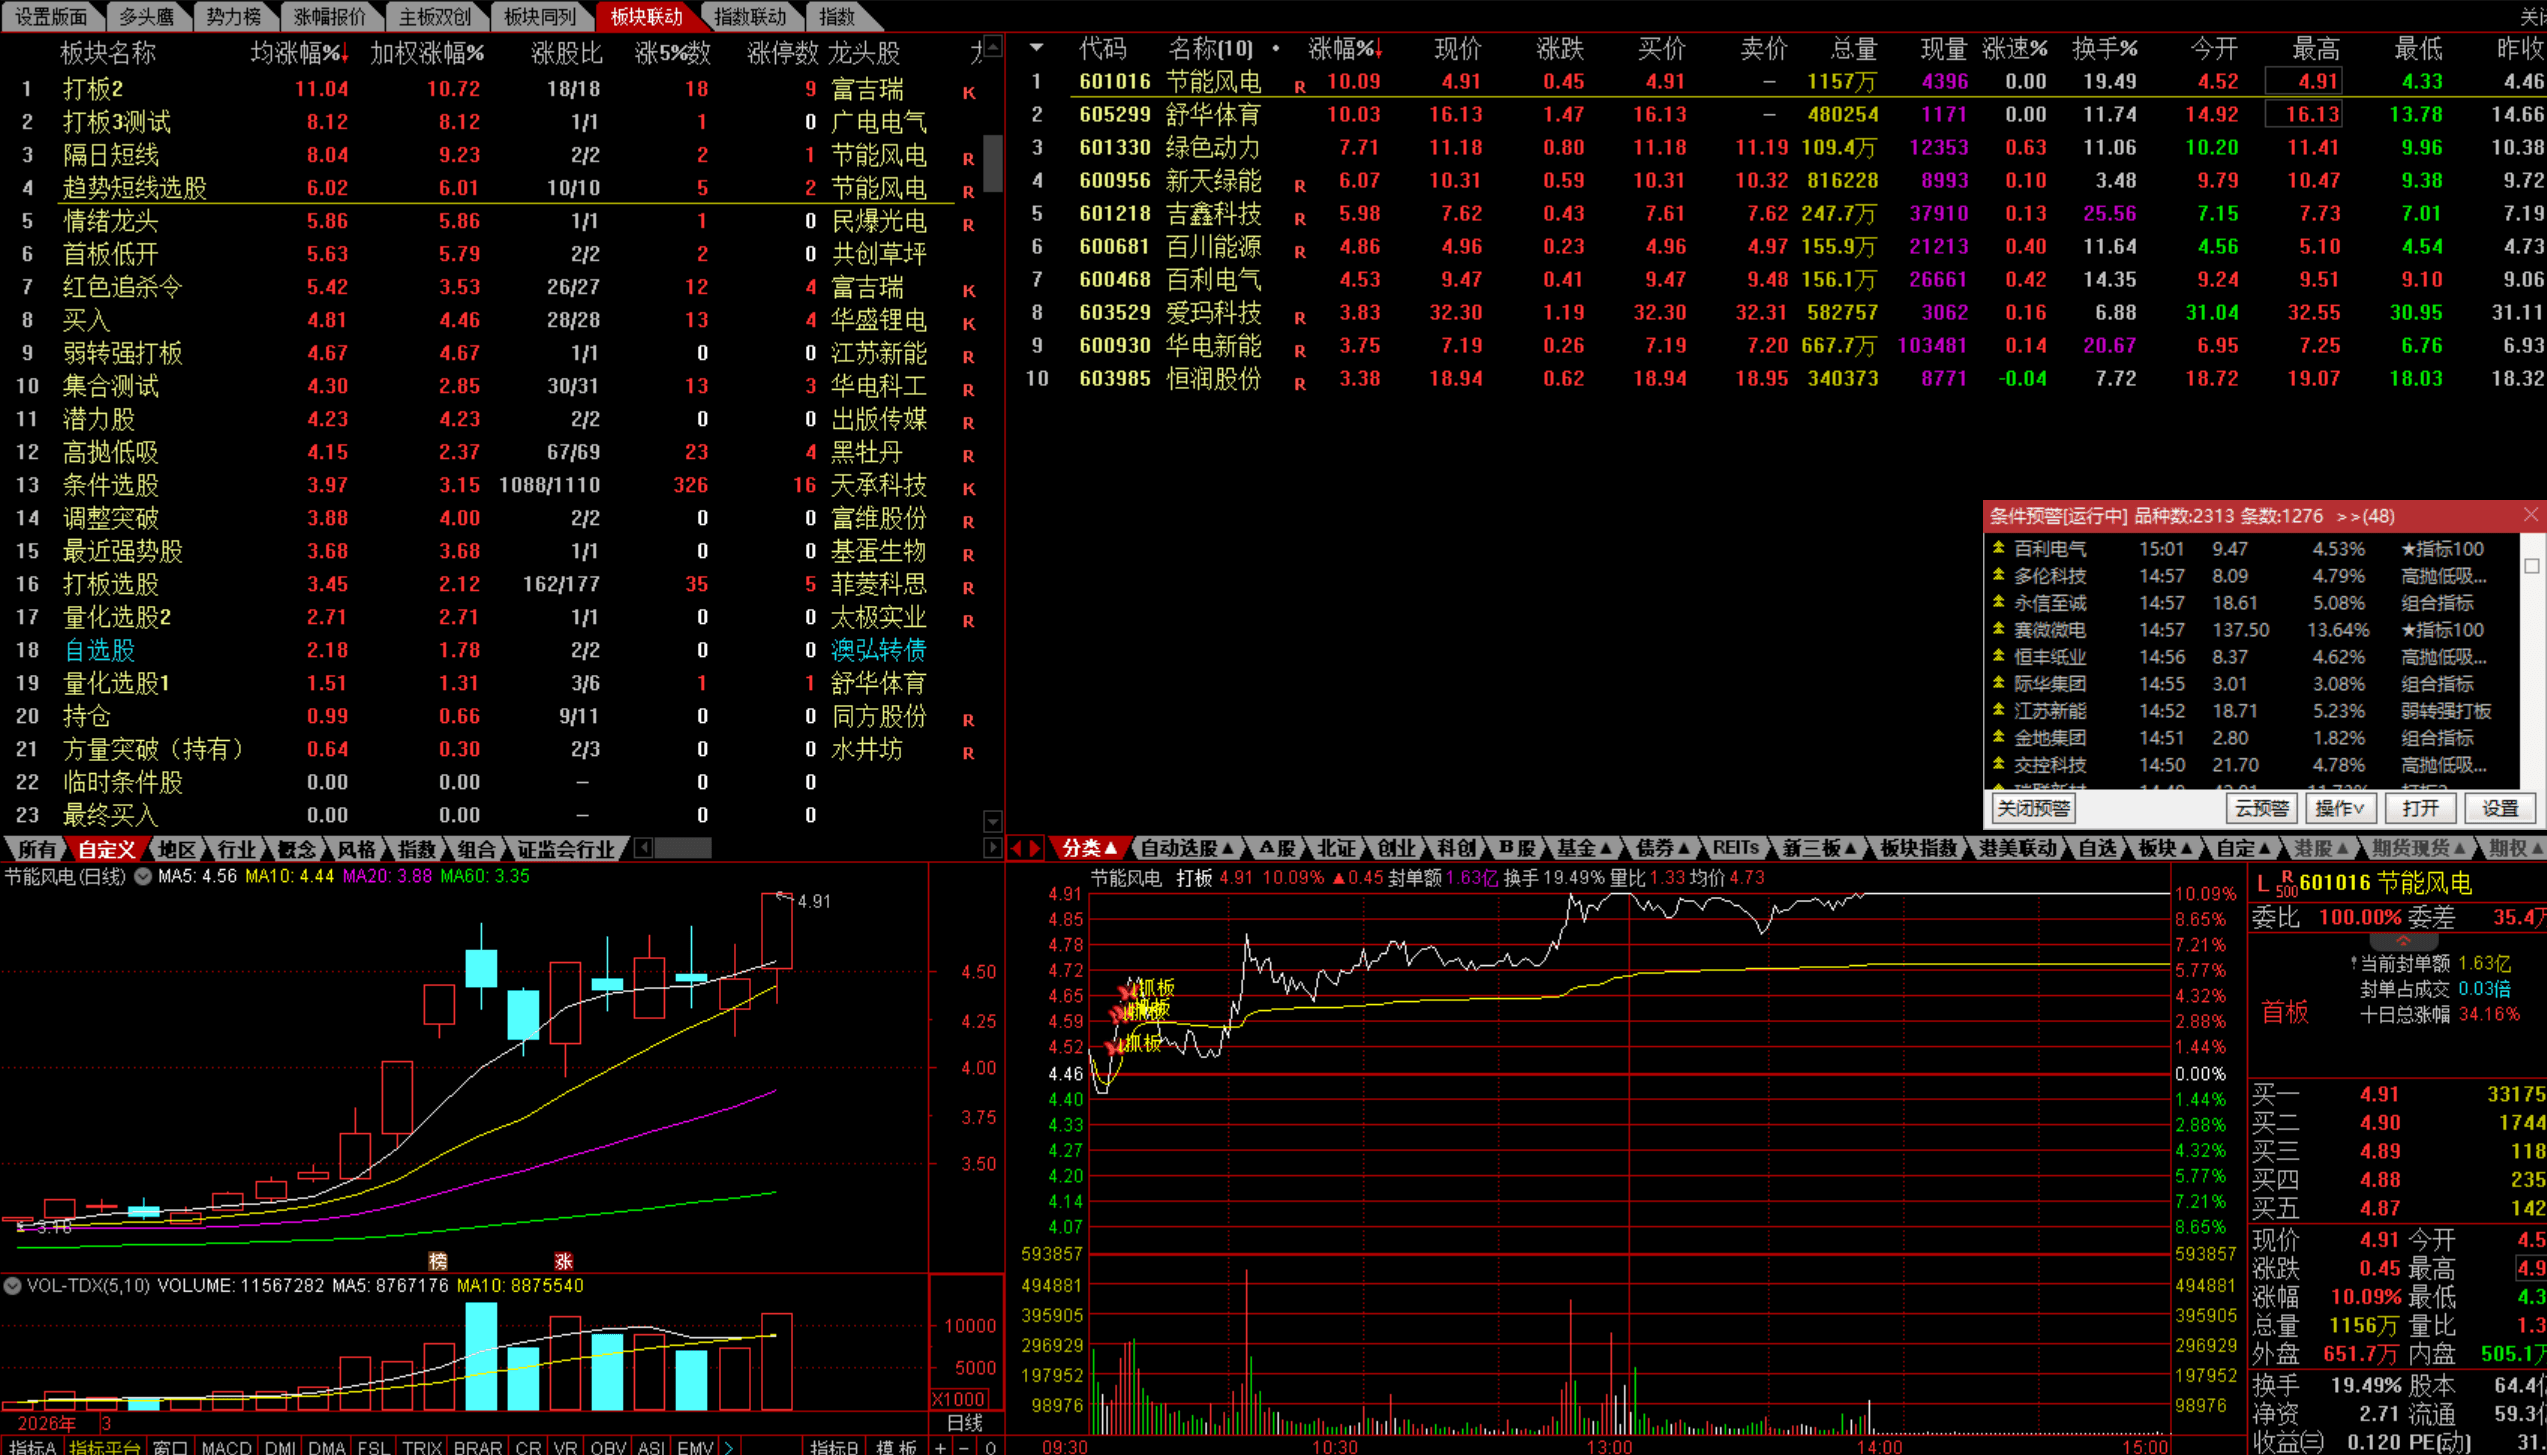Close the 条件预警 alert window
This screenshot has width=2547, height=1455.
2531,515
